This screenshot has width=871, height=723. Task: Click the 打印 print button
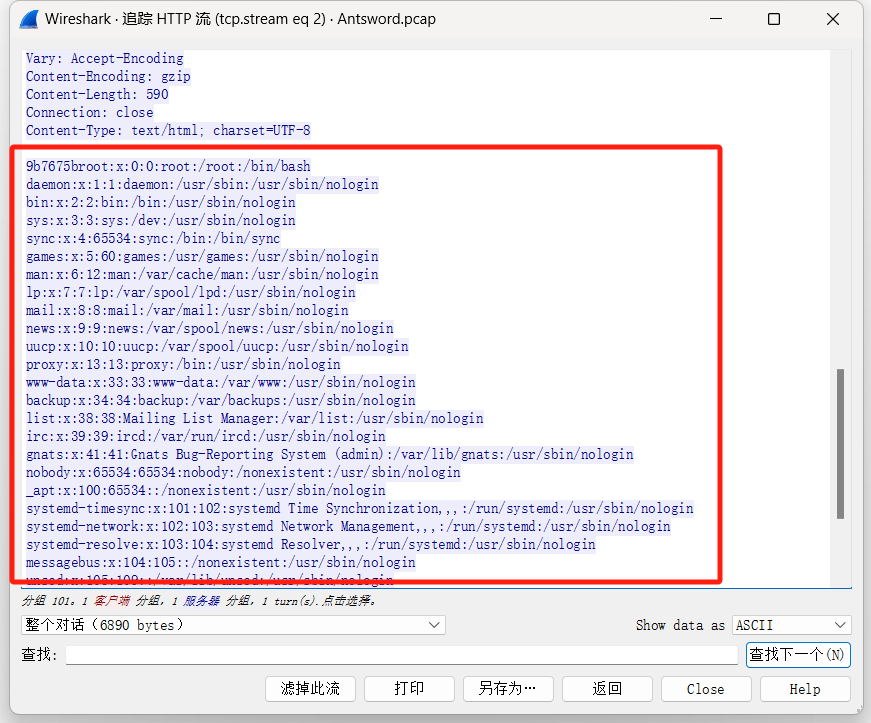409,689
